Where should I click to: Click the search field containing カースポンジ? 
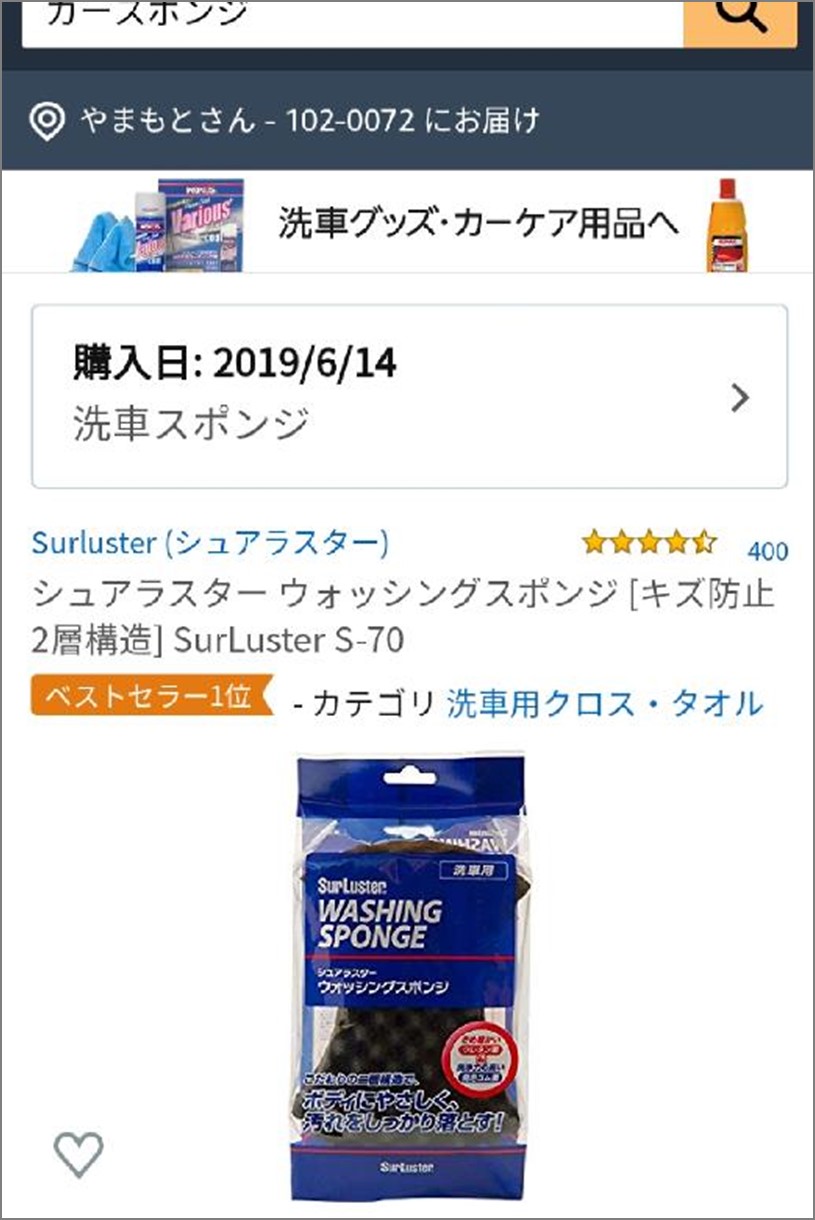tap(352, 20)
